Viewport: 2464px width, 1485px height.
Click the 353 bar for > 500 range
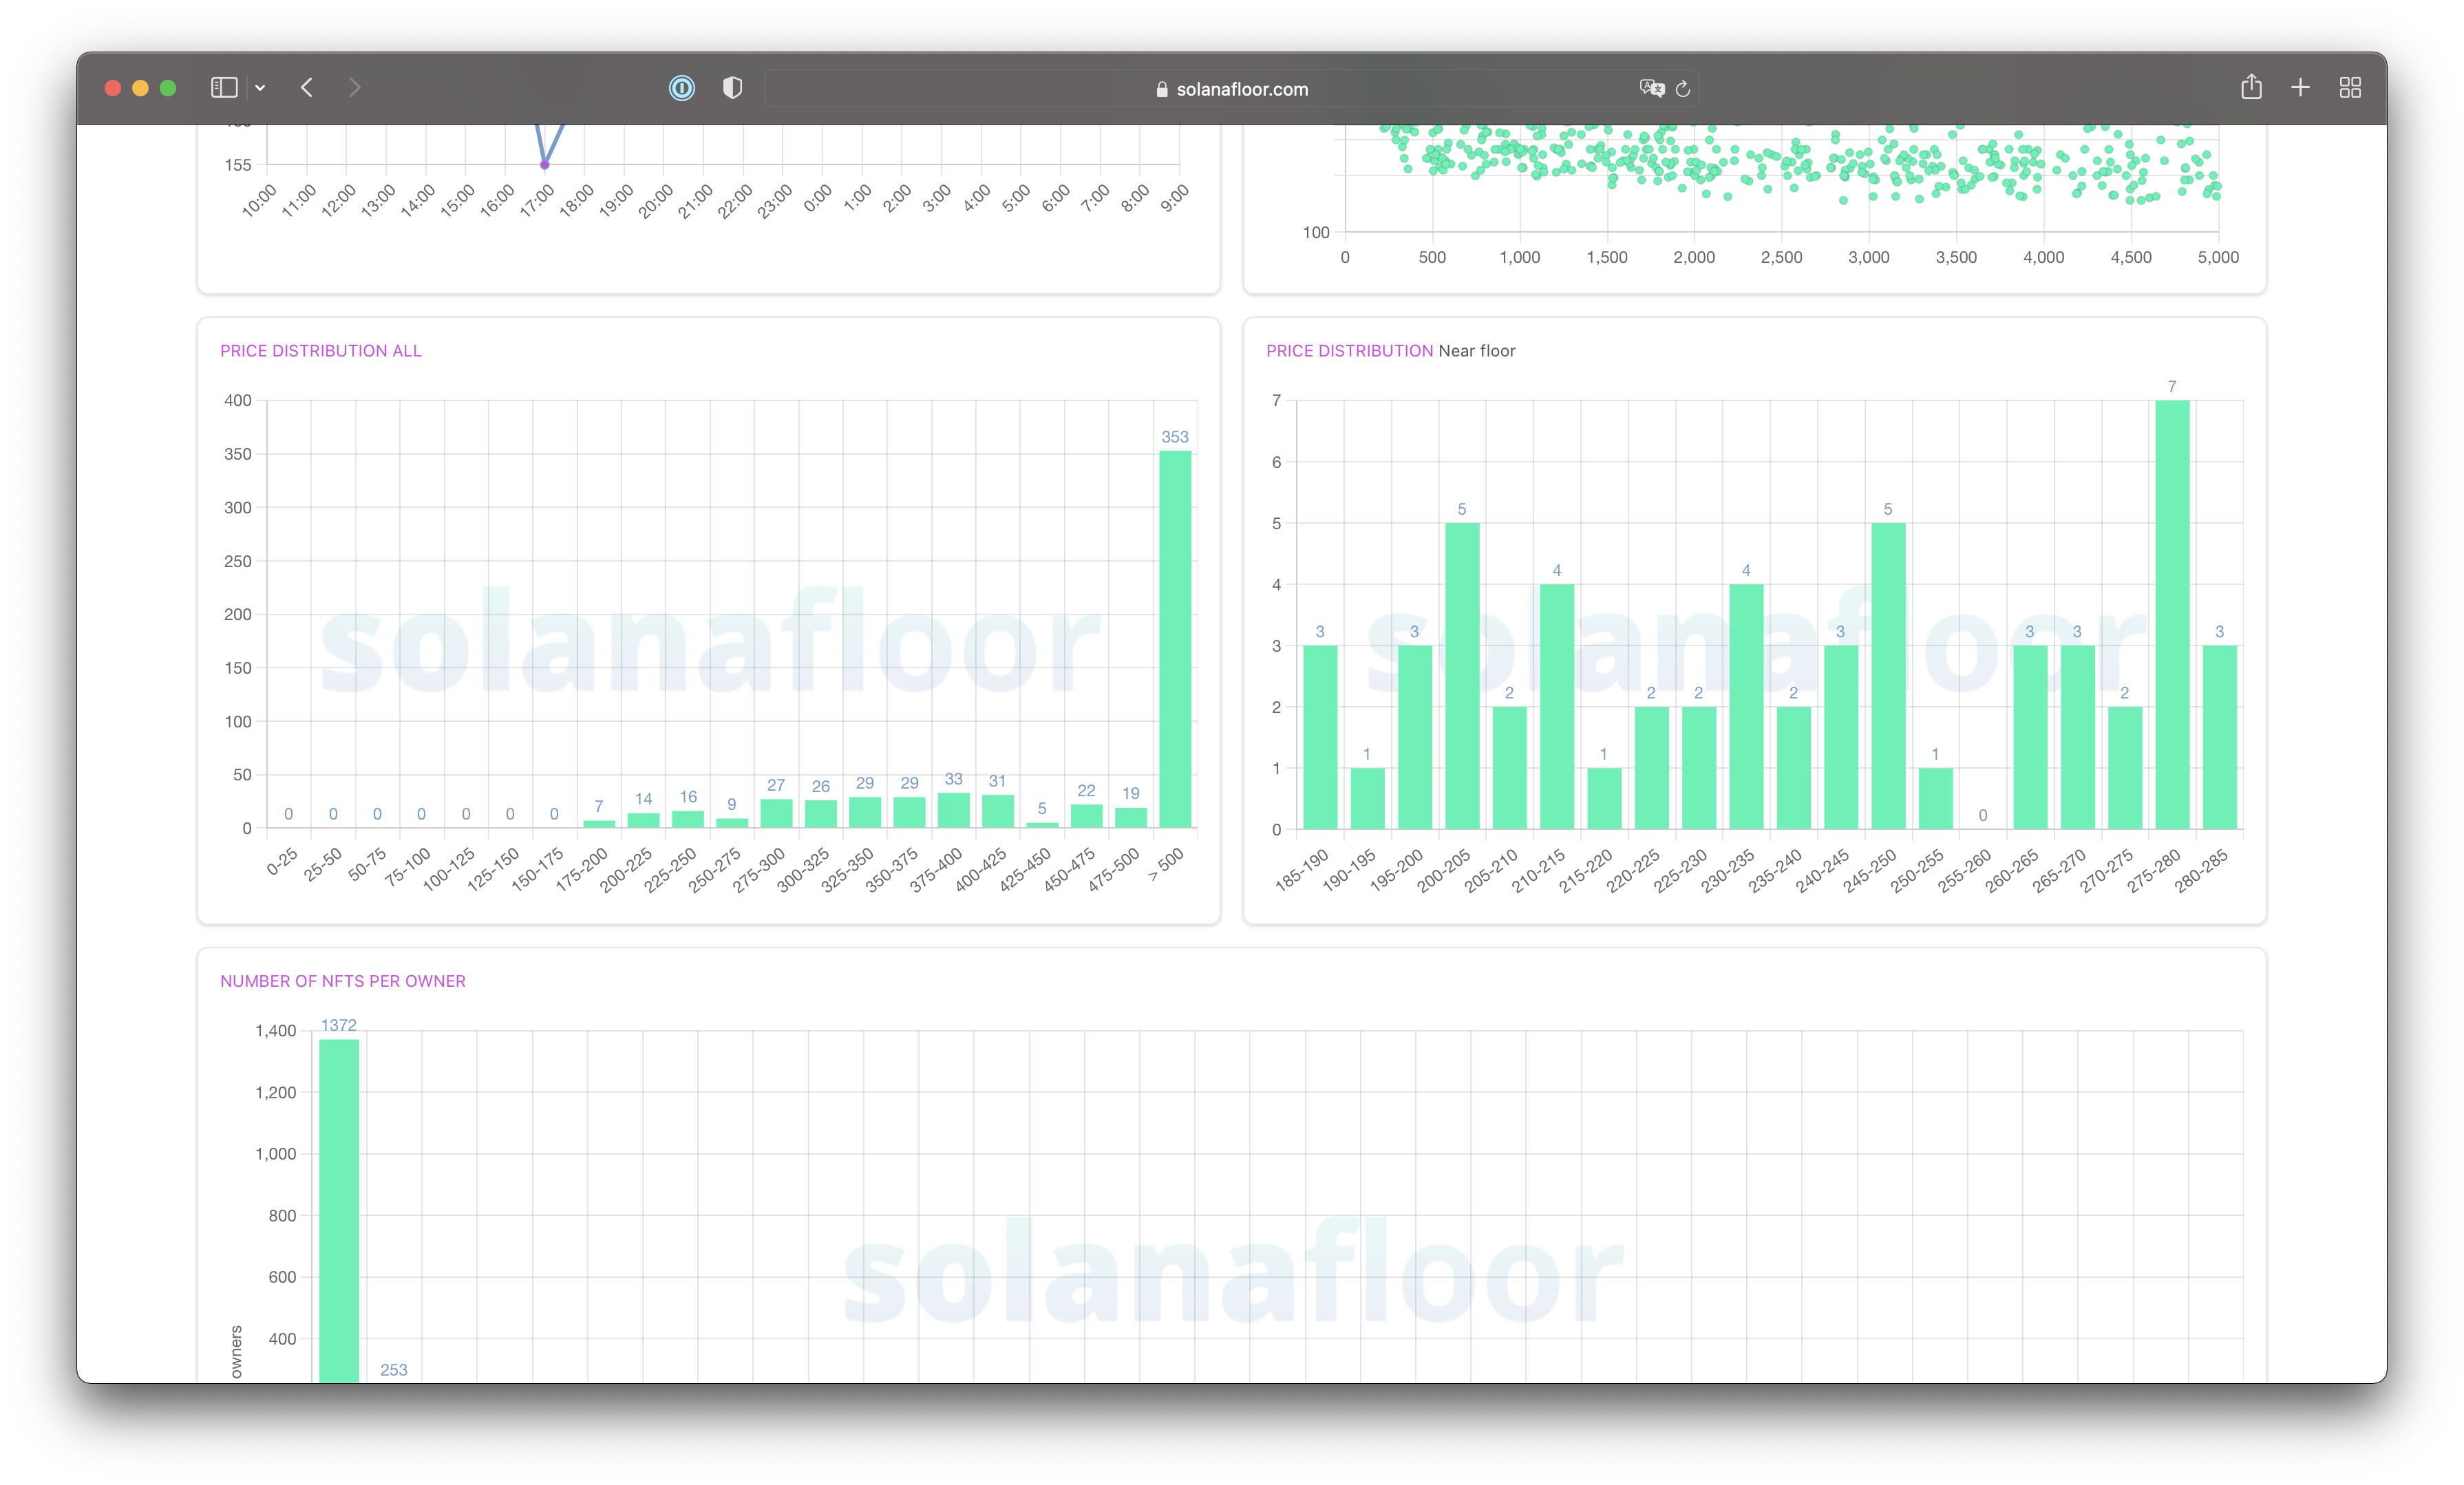click(x=1175, y=640)
